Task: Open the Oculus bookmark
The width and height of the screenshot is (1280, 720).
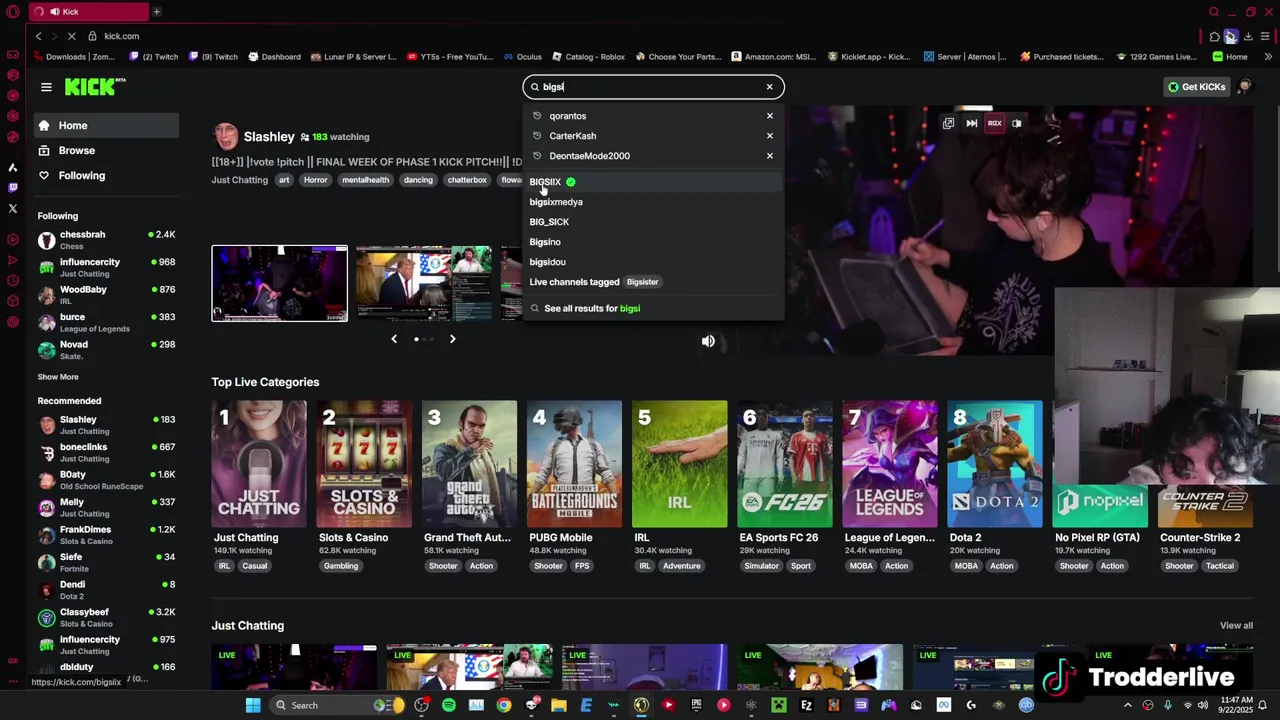Action: 522,57
